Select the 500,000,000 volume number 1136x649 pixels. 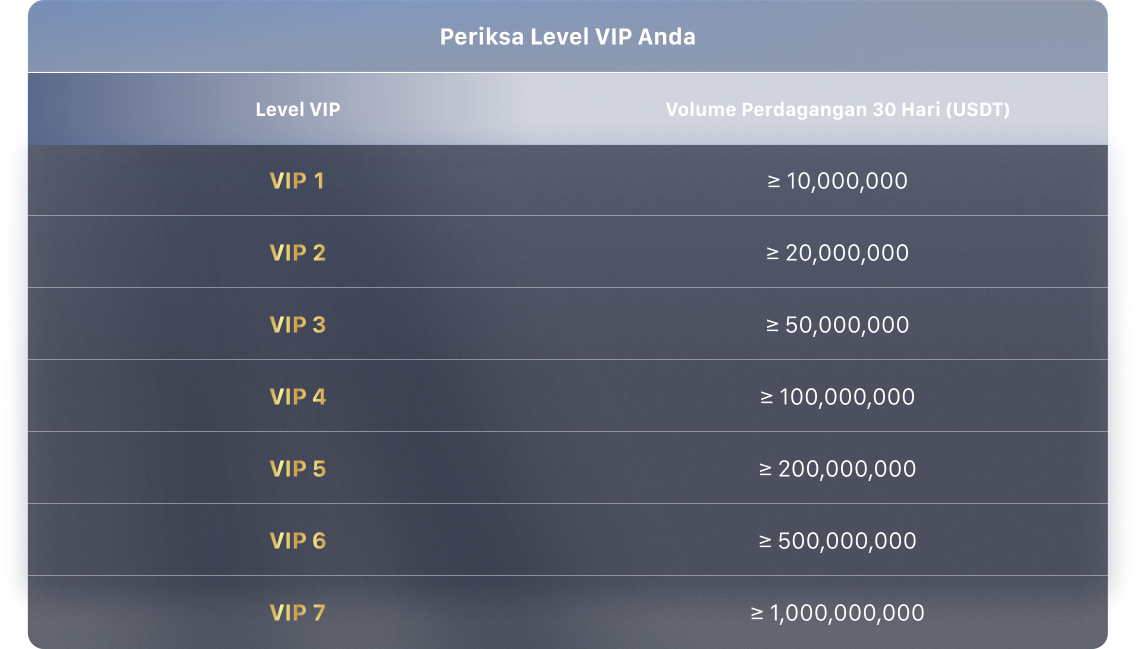[x=849, y=541]
